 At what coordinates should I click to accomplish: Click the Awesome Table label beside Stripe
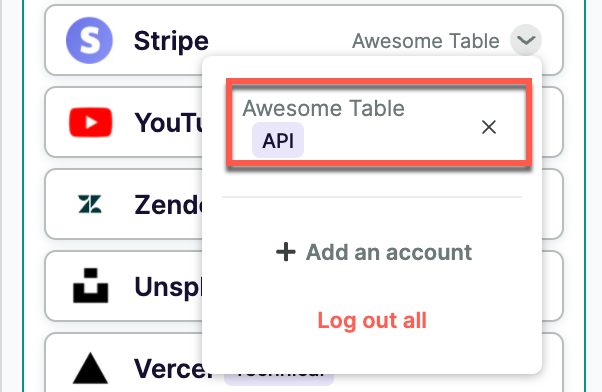click(426, 41)
